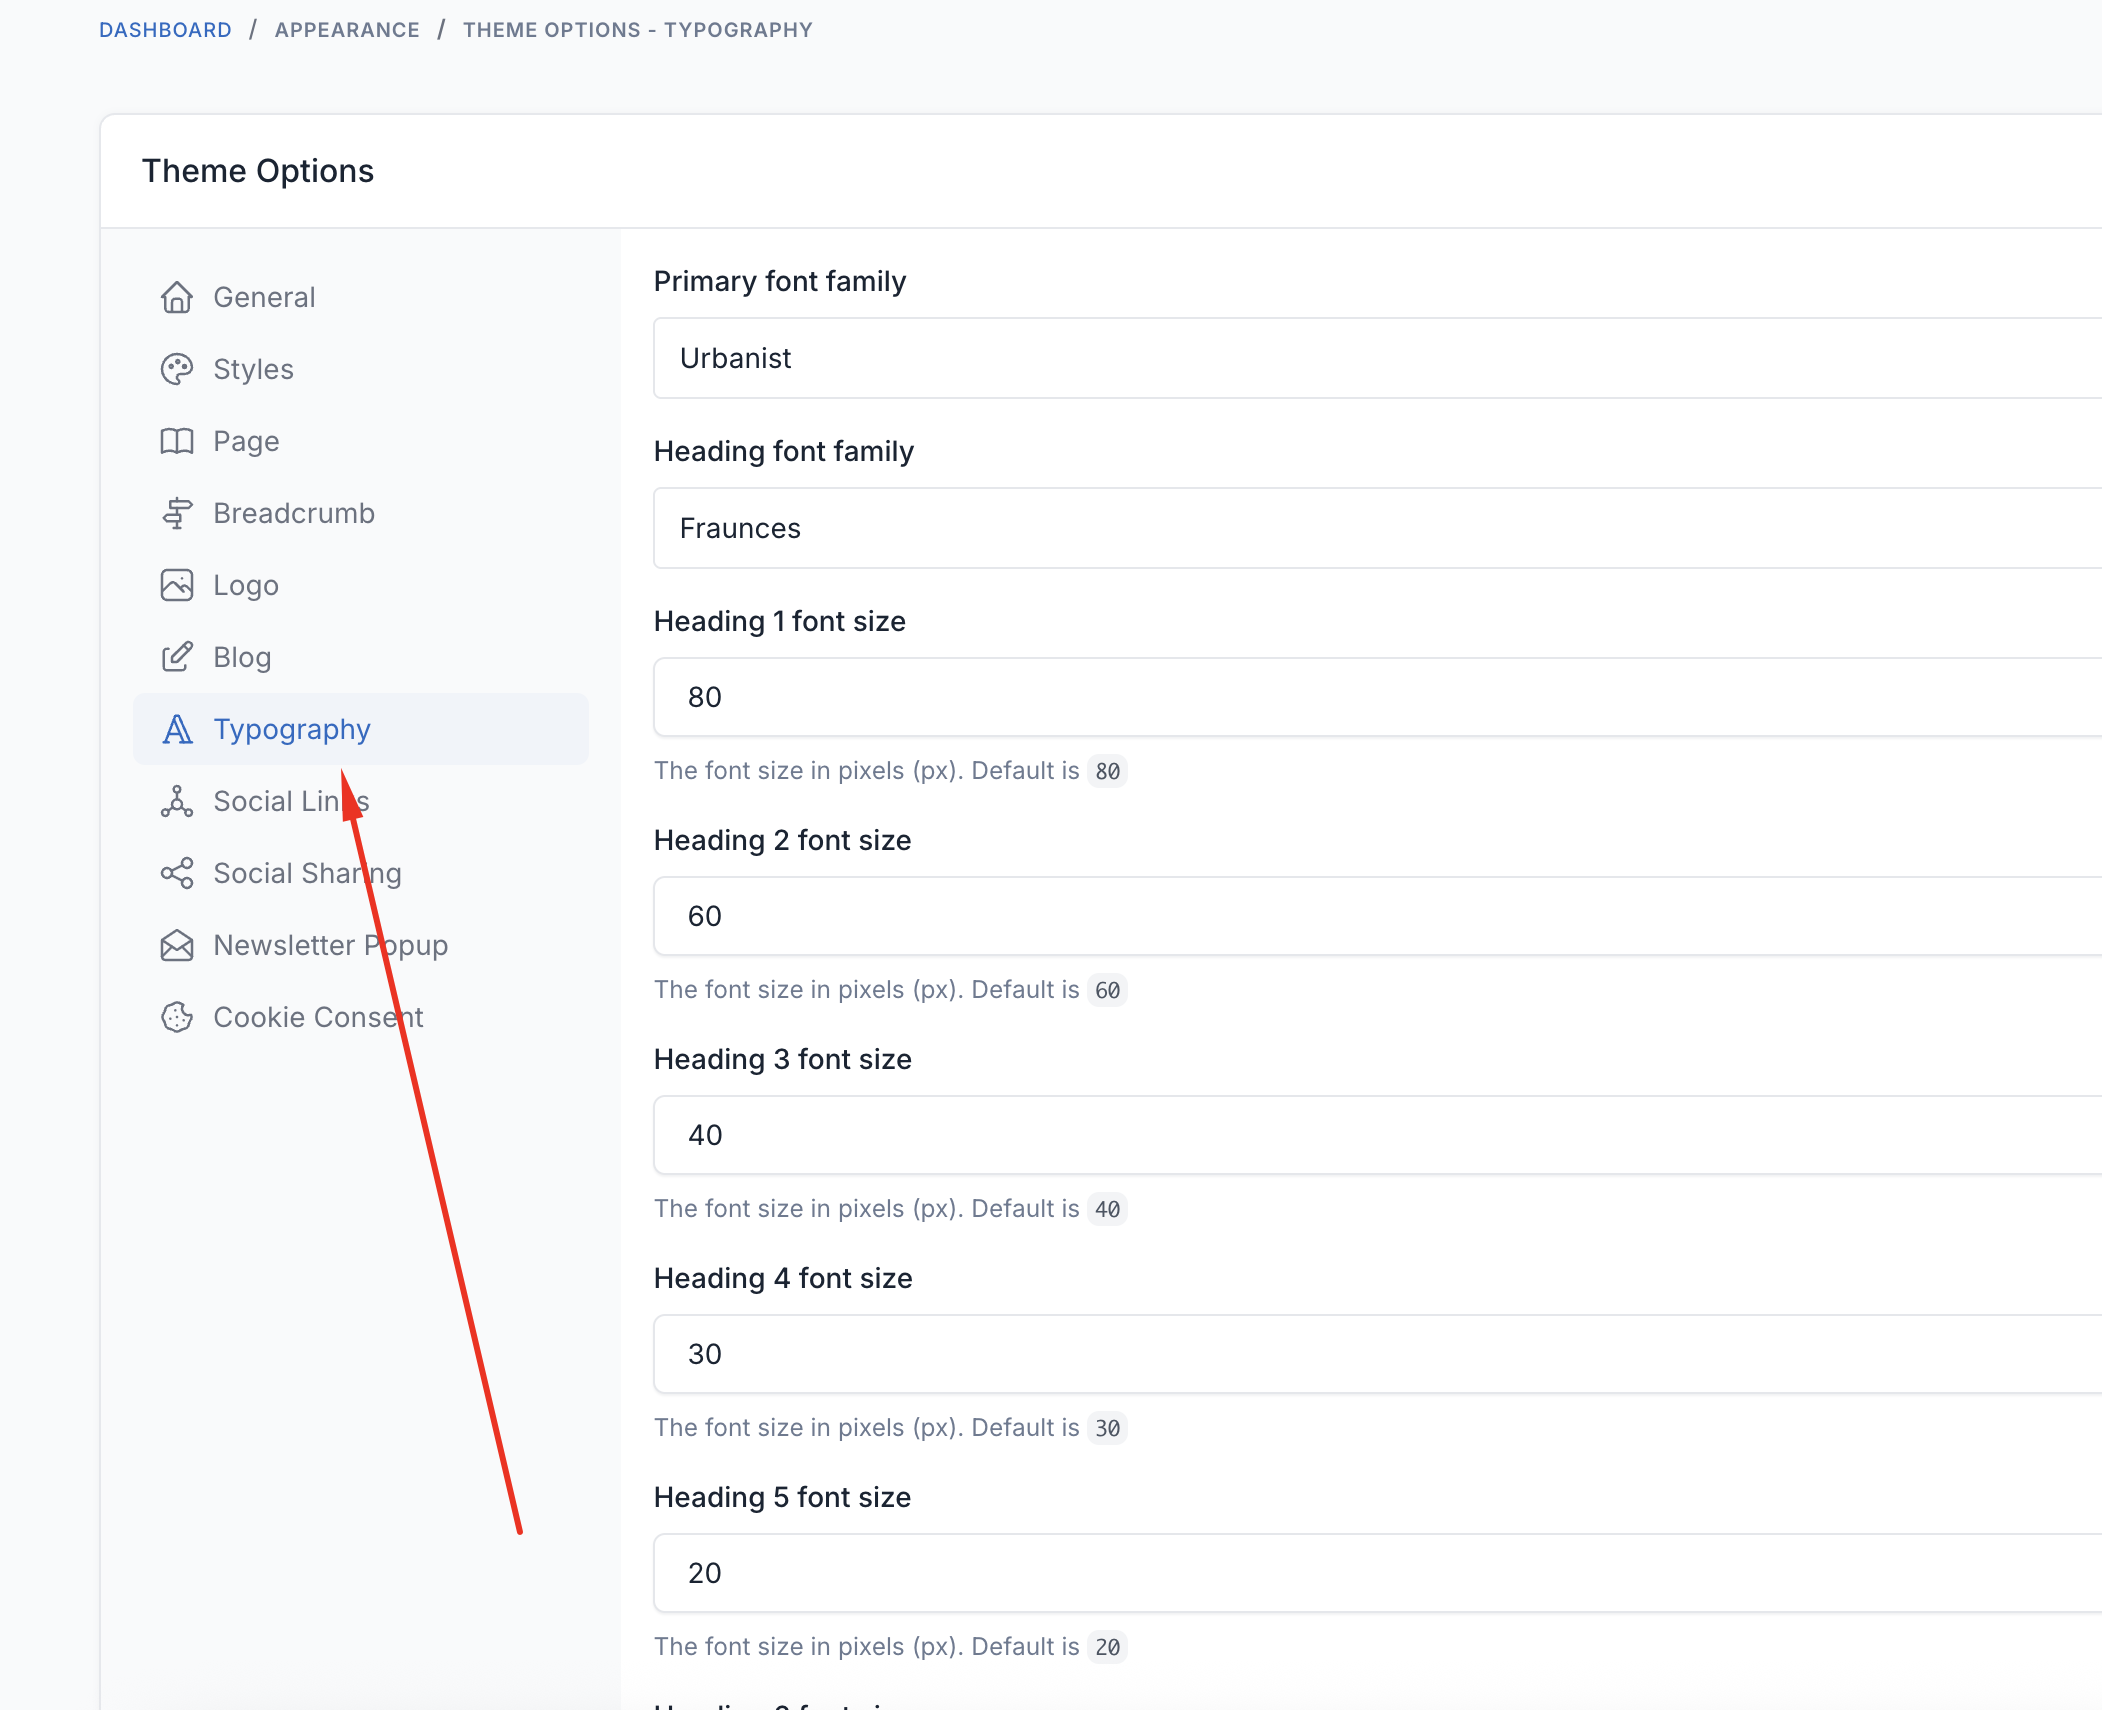Image resolution: width=2102 pixels, height=1710 pixels.
Task: Open the Heading font family dropdown
Action: point(1378,528)
